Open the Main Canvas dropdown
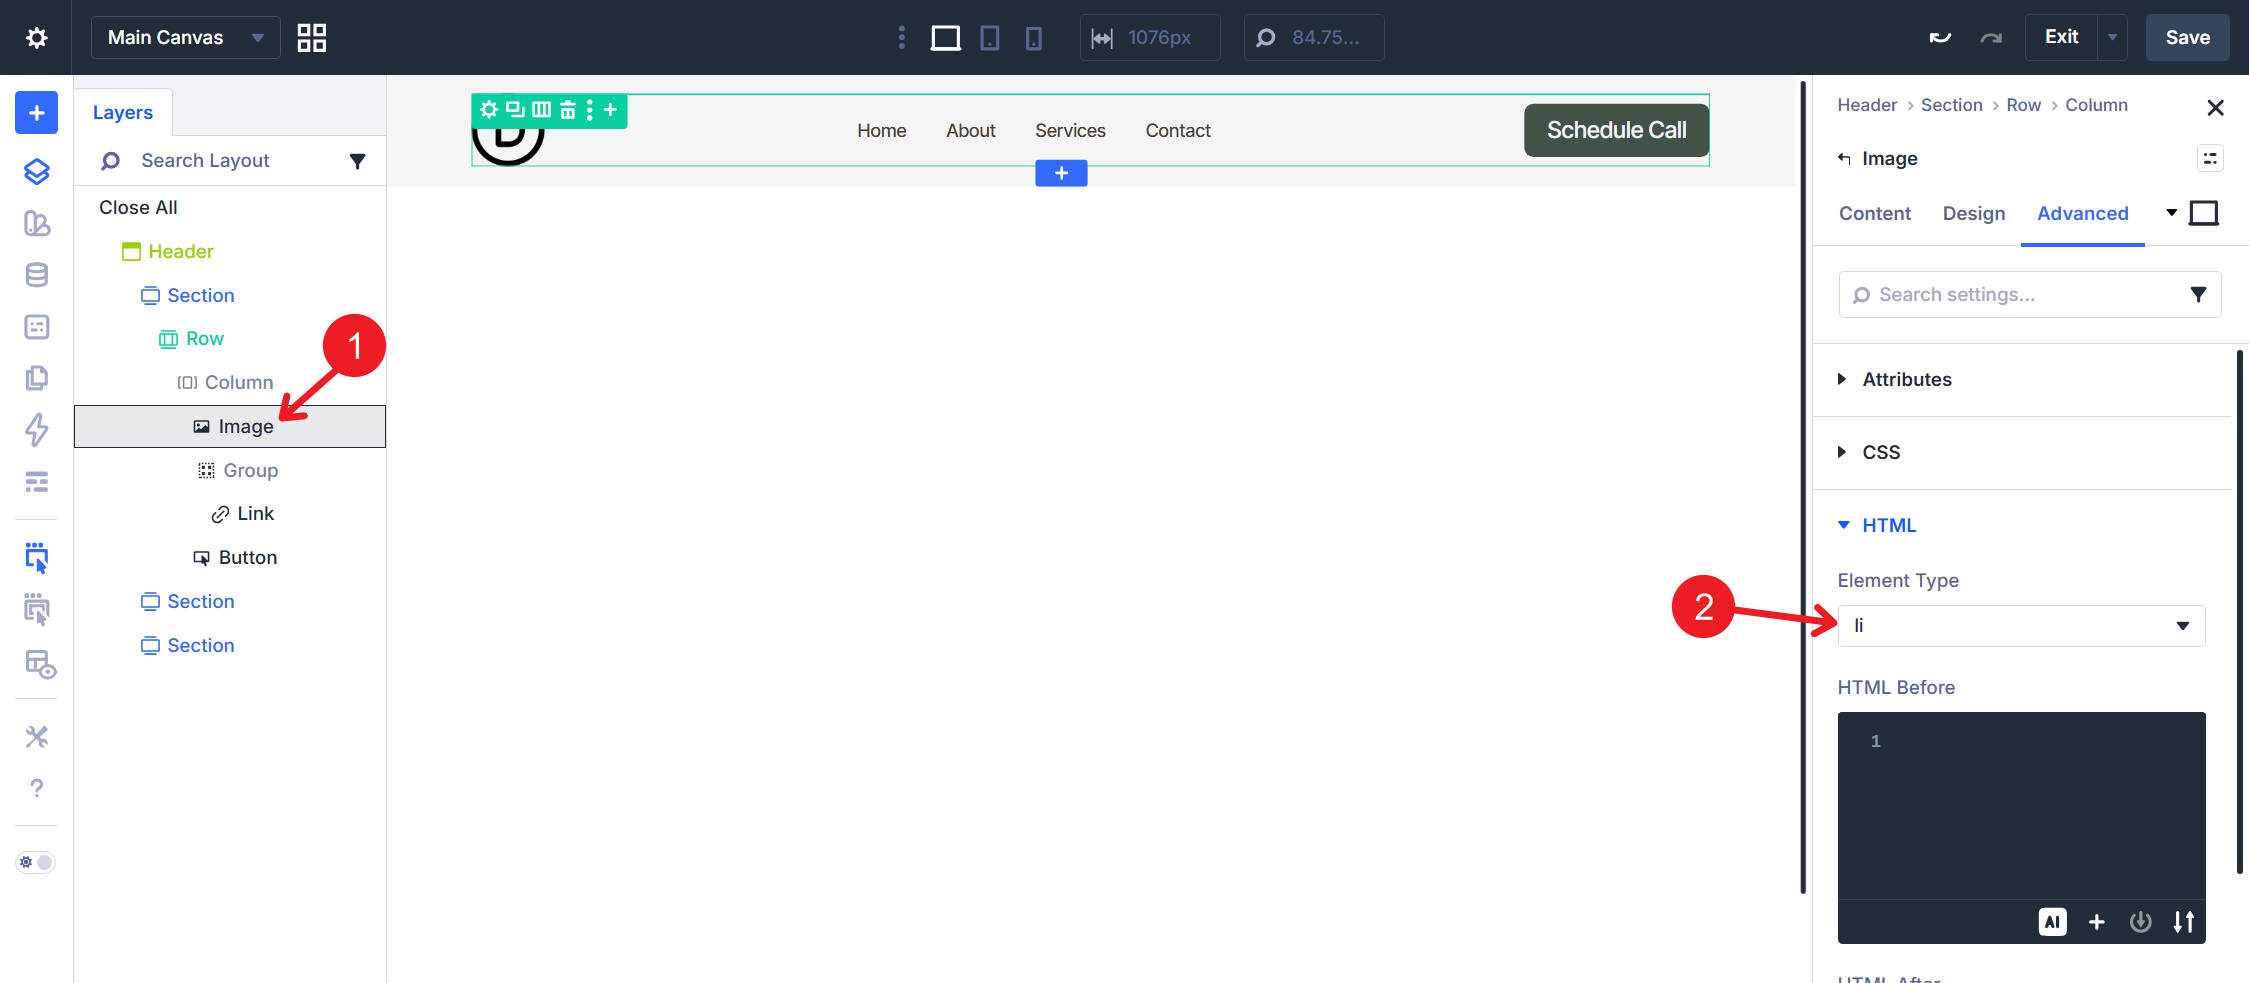2249x983 pixels. click(x=185, y=38)
